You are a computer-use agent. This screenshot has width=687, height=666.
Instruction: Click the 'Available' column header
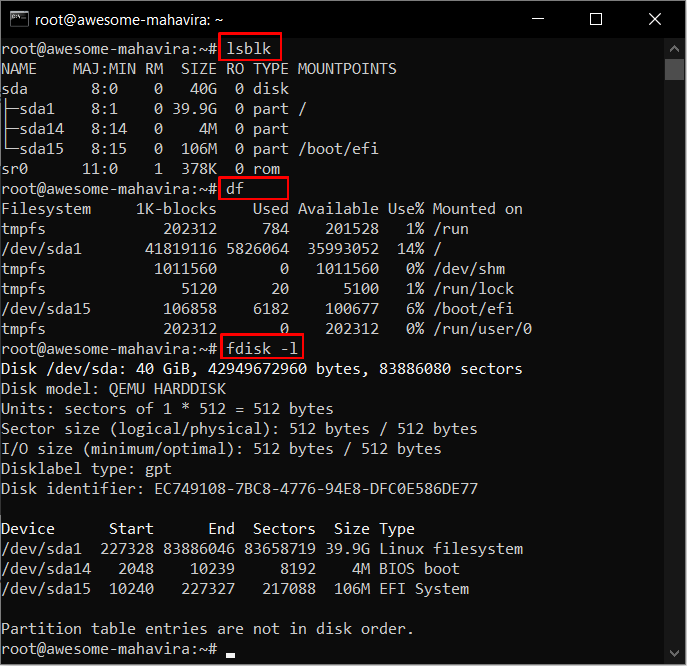338,209
